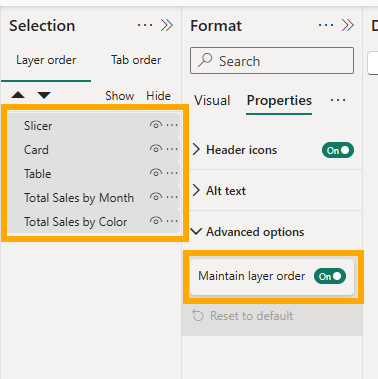Open more options for Card layer
This screenshot has height=379, width=378.
point(172,149)
